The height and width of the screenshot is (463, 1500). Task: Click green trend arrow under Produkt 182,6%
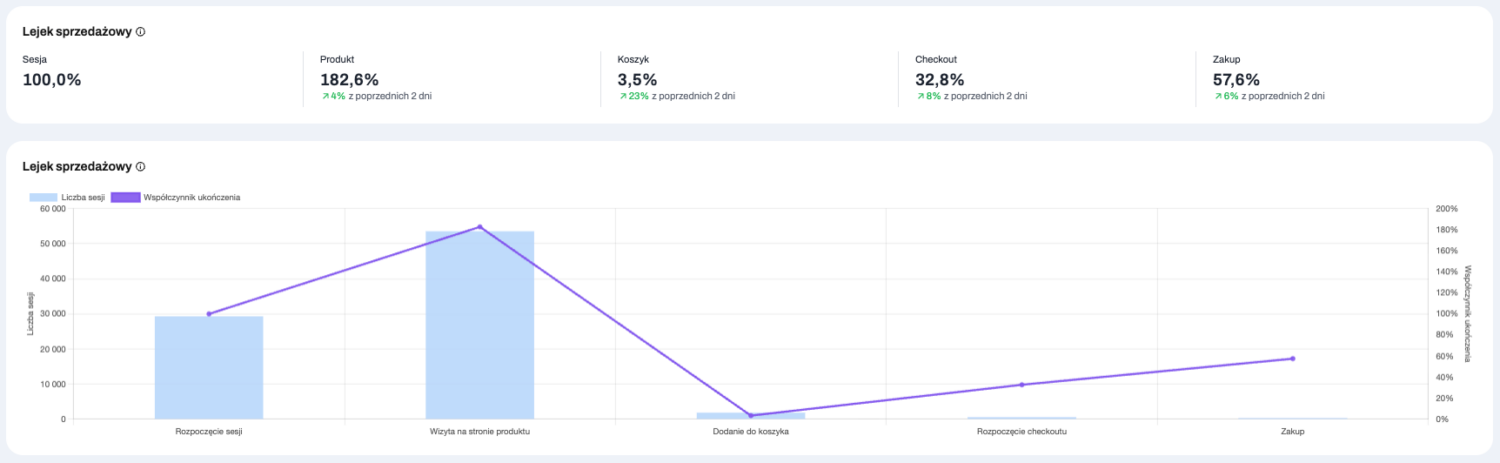[x=325, y=97]
